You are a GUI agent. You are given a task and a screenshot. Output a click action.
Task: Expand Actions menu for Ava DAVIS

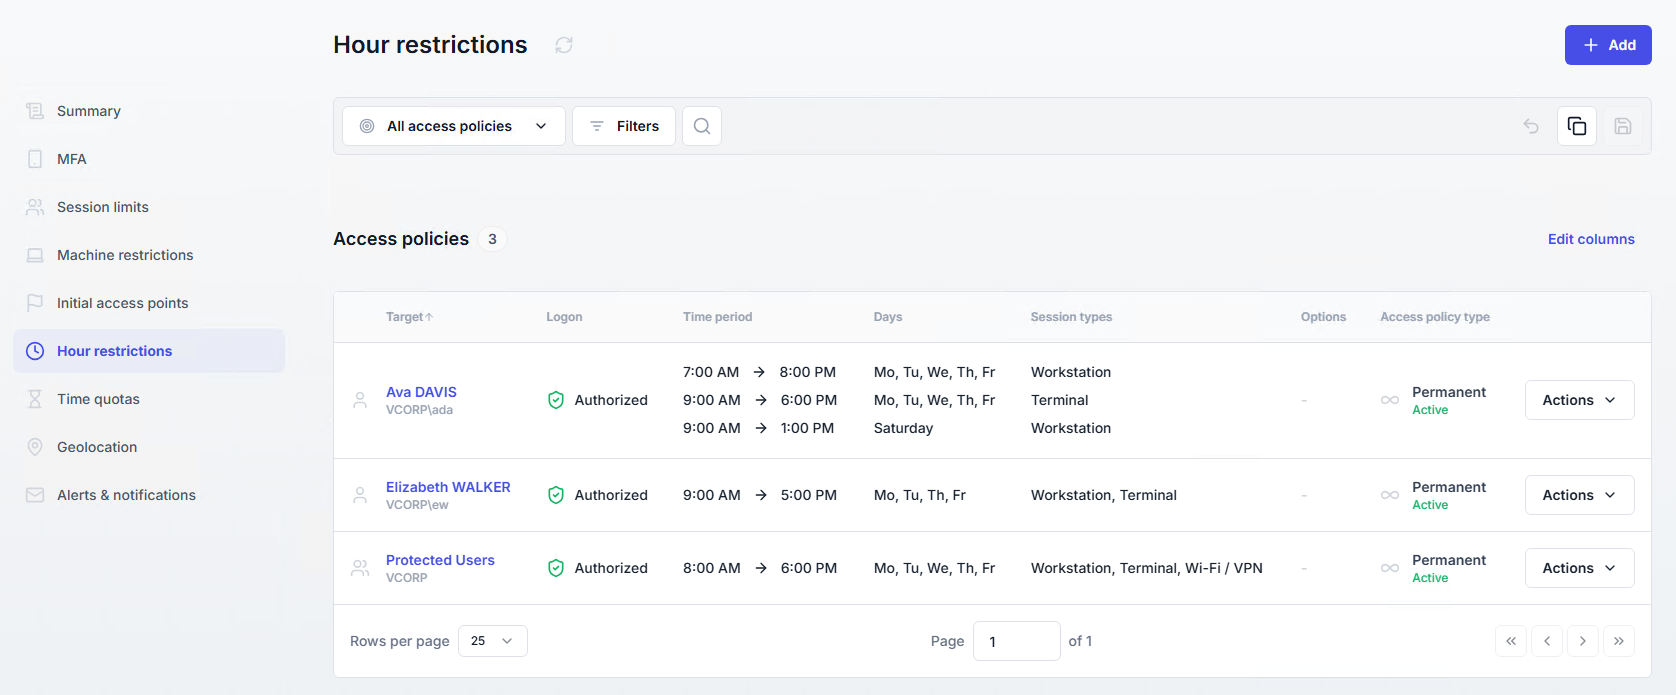click(x=1579, y=400)
